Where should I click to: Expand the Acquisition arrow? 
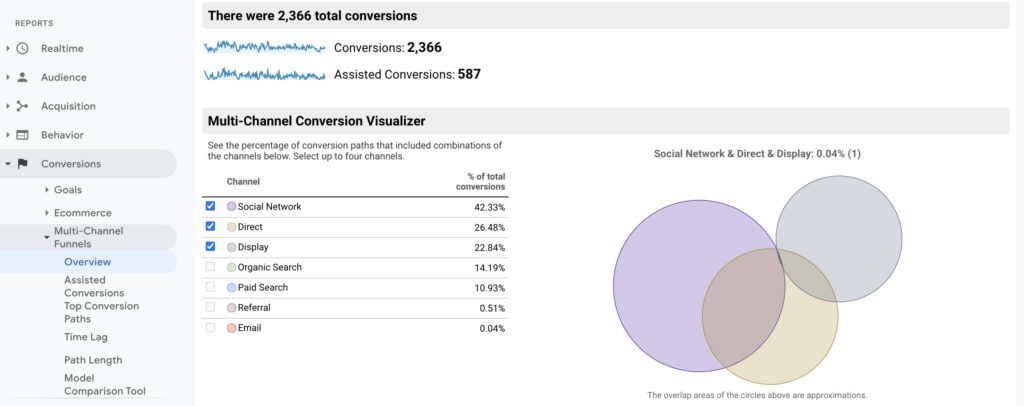[8, 106]
